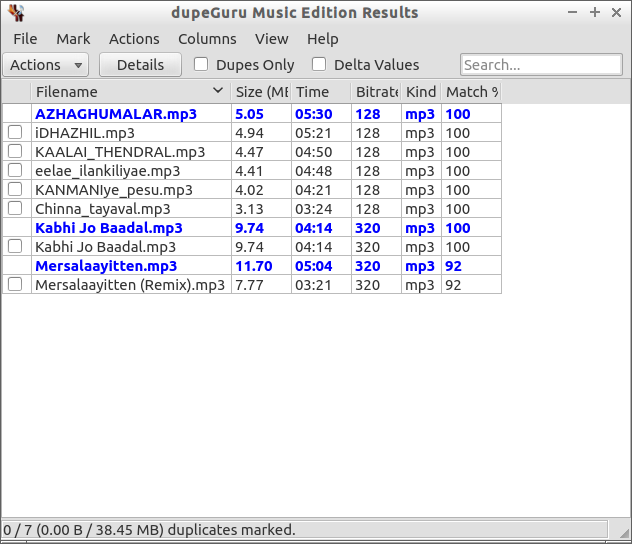Screen dimensions: 632x544
Task: Select the Mersalaayitten.mp3 reference row
Action: pos(252,266)
